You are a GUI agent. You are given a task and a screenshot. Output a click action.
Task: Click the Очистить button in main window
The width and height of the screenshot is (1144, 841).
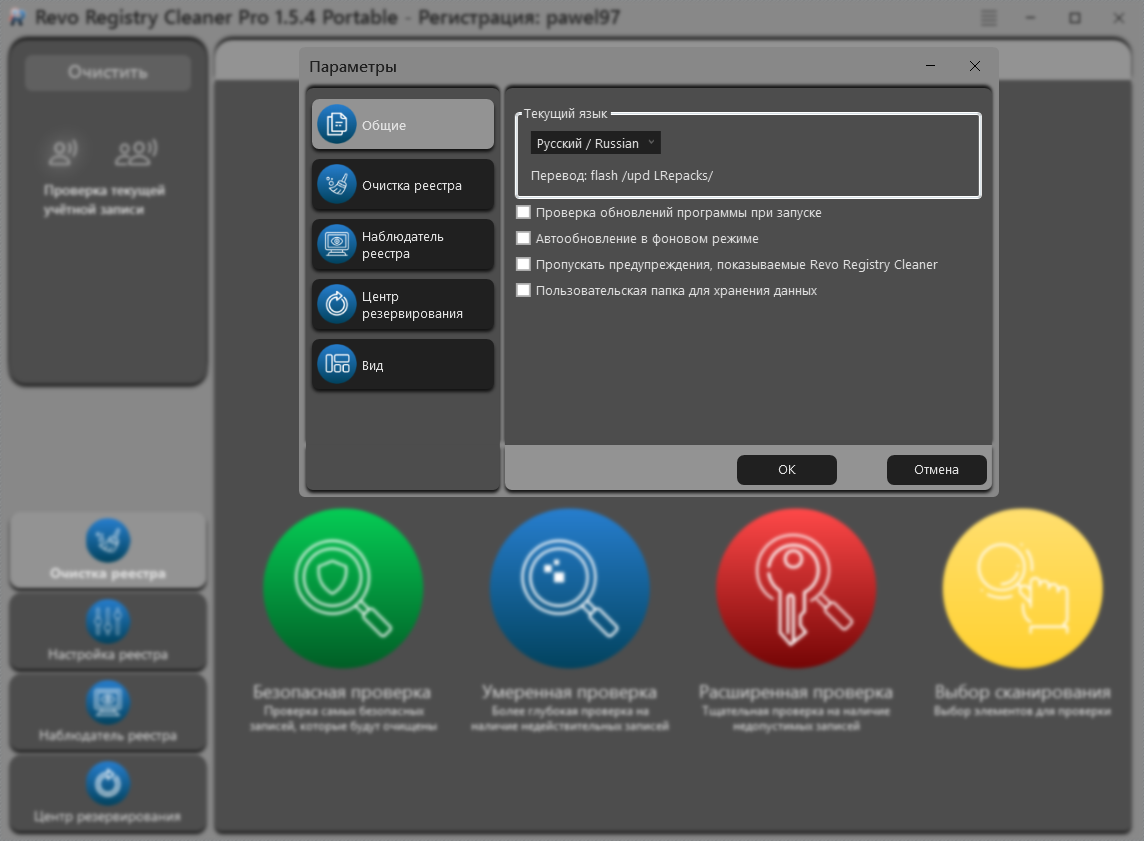point(108,72)
